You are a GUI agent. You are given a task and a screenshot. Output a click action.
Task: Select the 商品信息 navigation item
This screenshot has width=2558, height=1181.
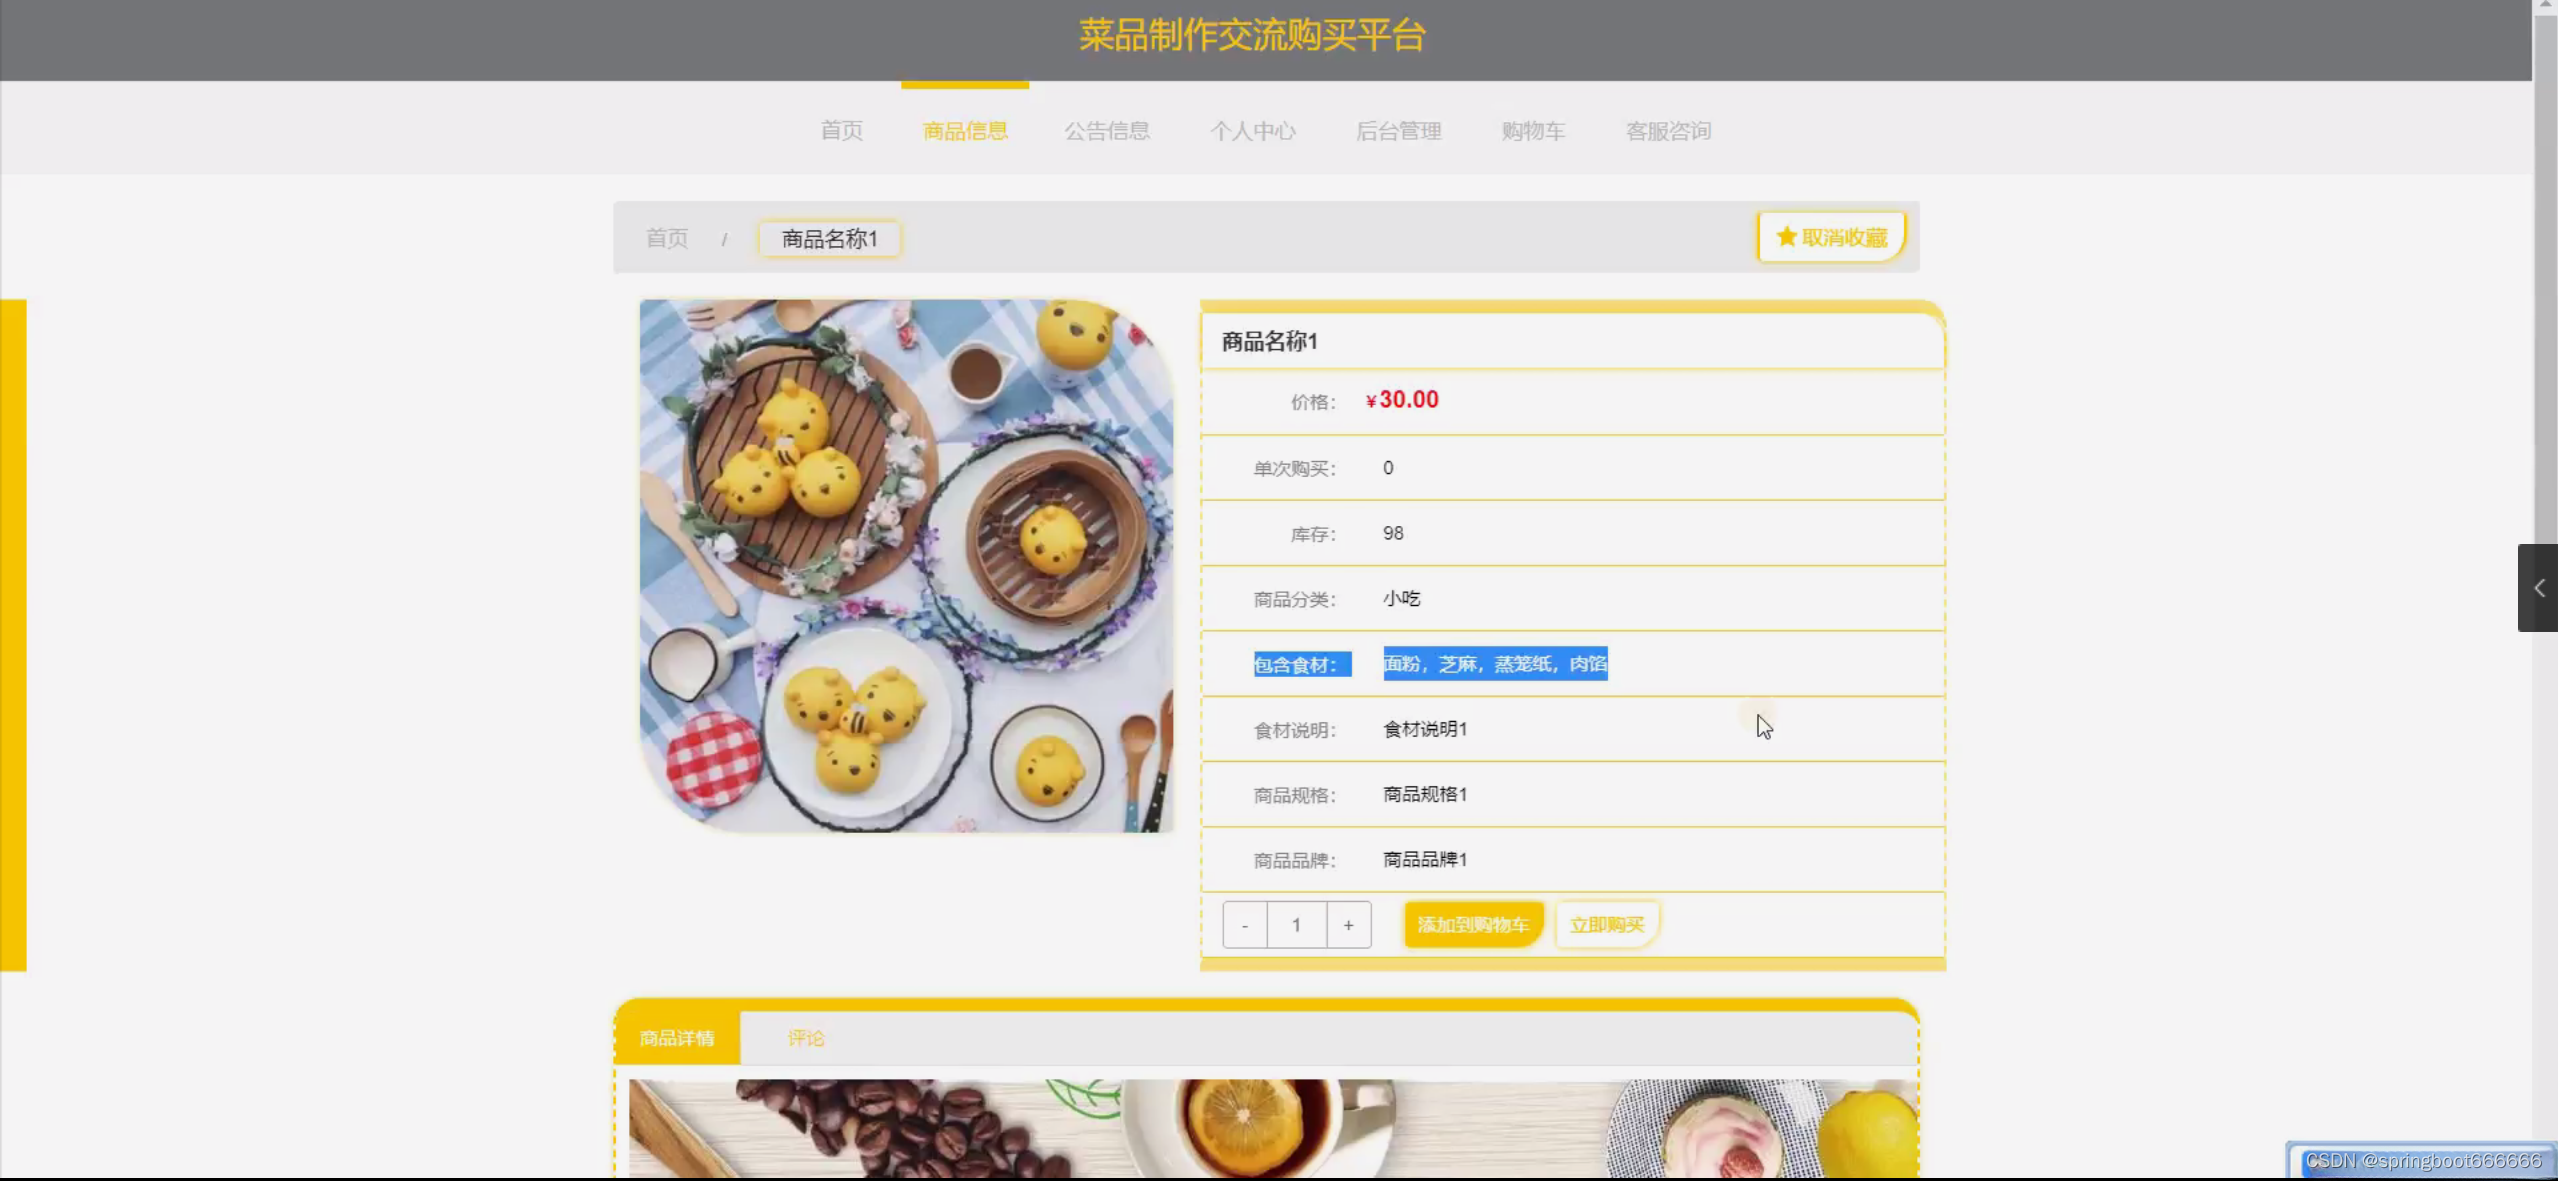point(965,131)
